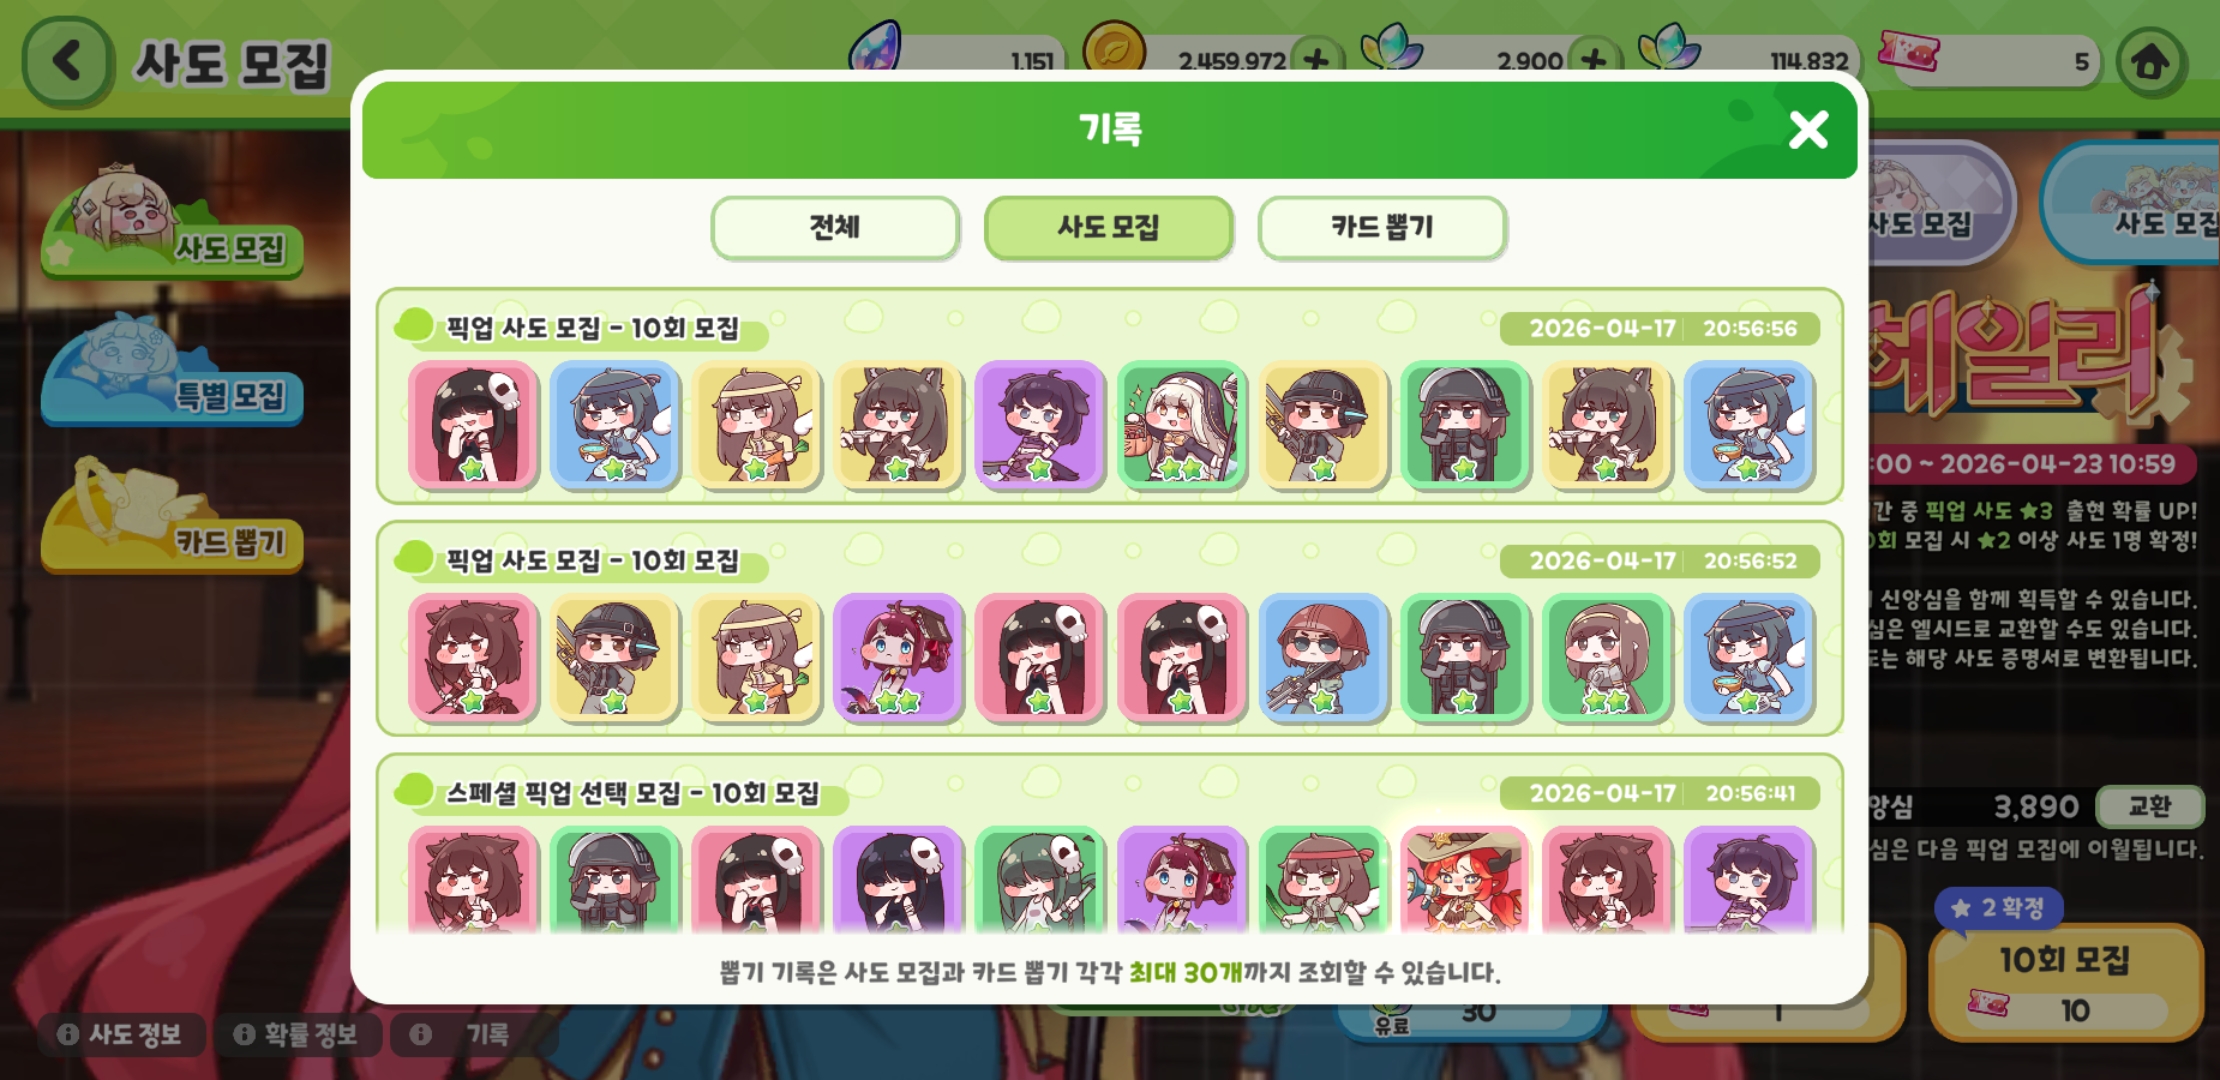
Task: Open 카드 뽑기 in the left sidebar
Action: point(171,520)
